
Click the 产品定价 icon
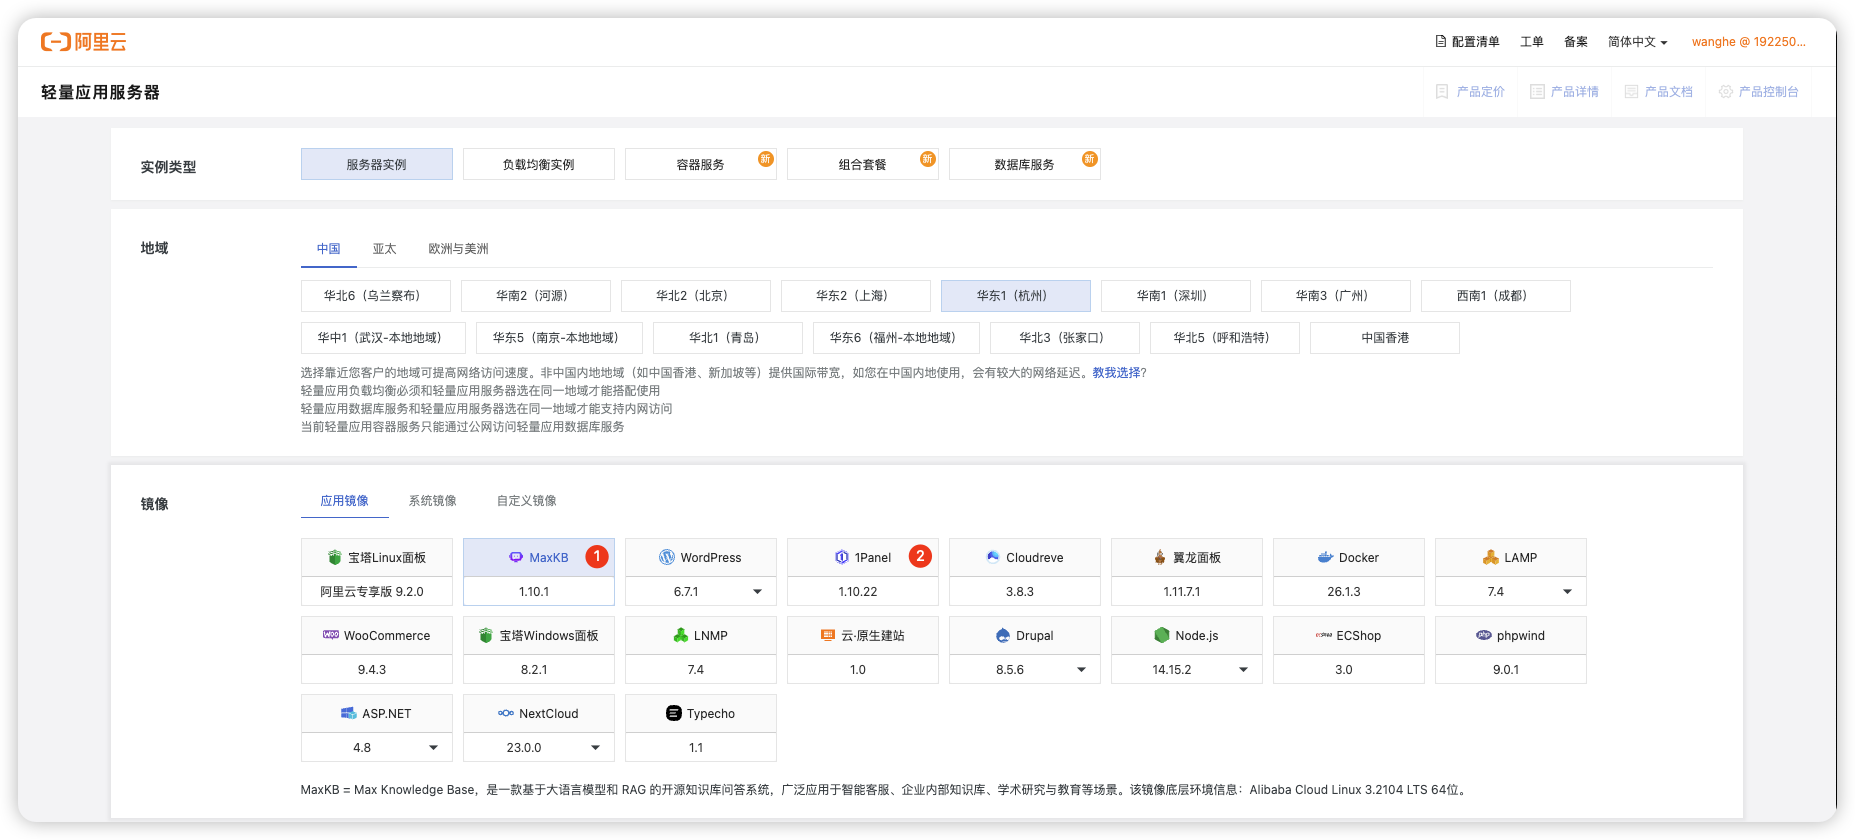point(1442,92)
